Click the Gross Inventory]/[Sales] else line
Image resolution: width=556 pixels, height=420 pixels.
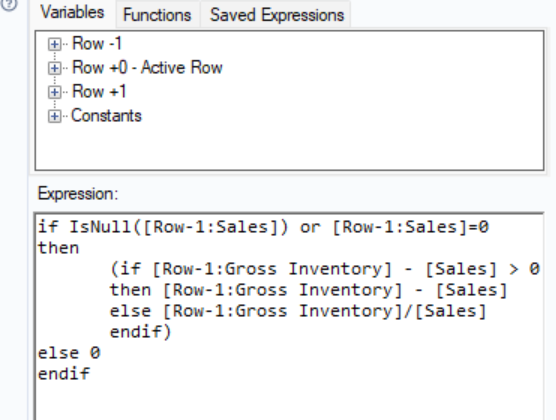coord(298,311)
